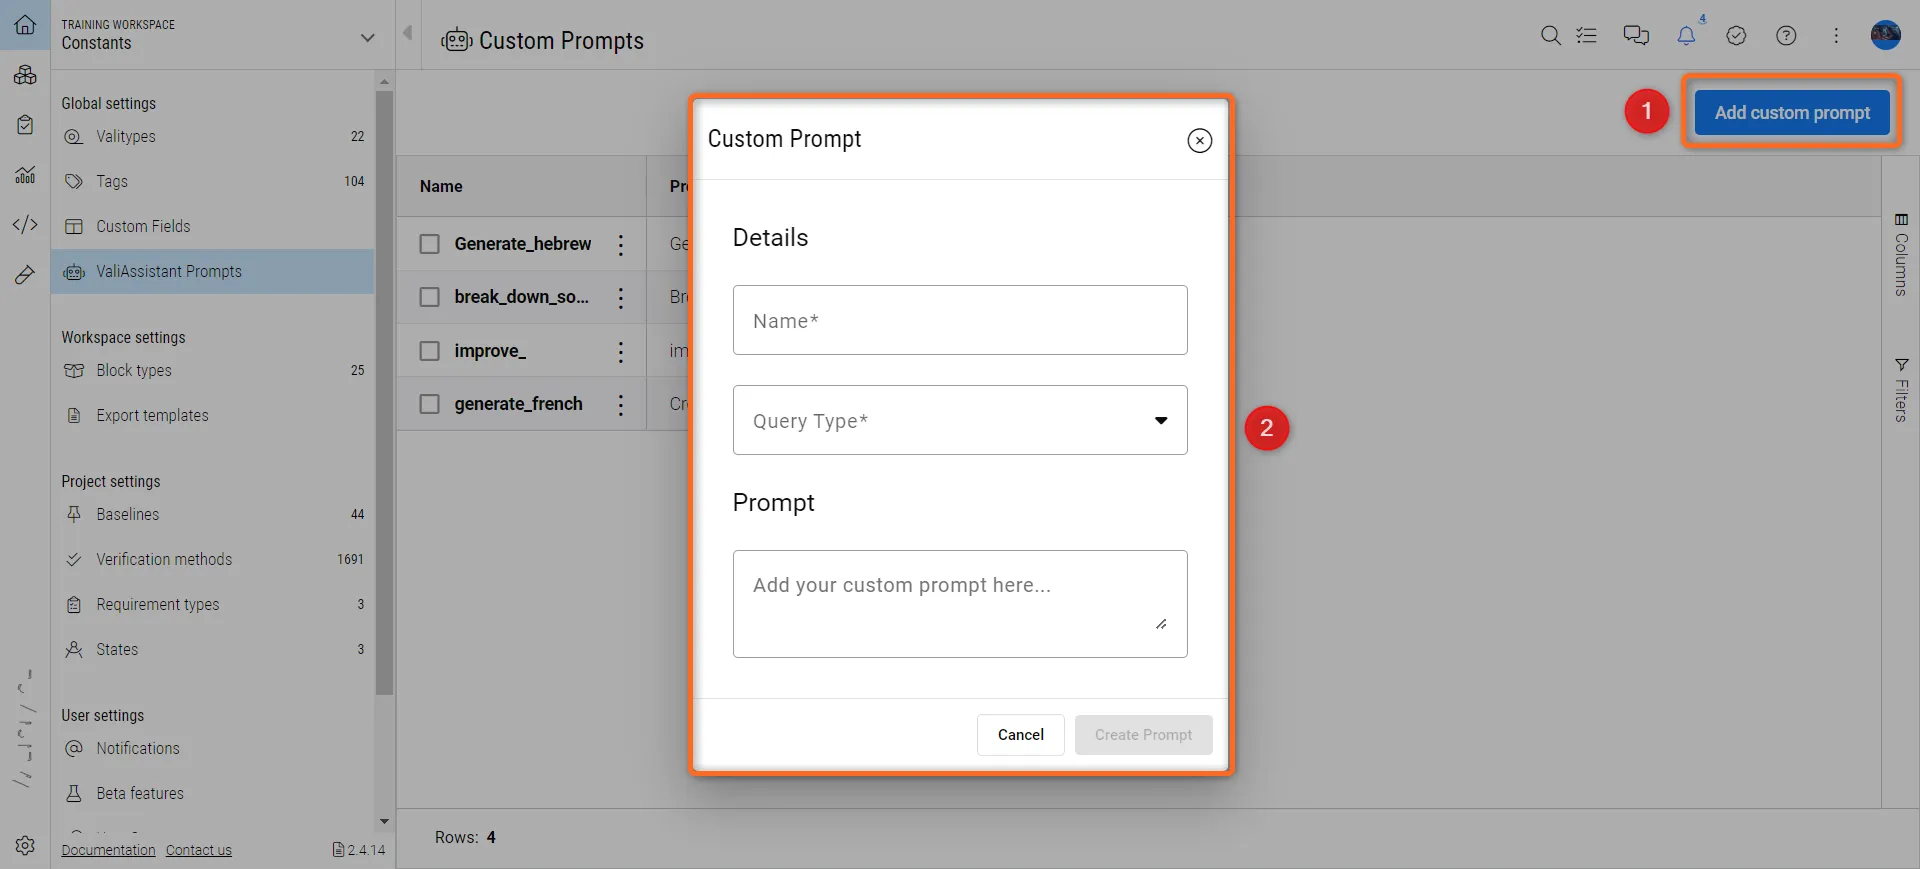This screenshot has height=869, width=1920.
Task: Check the Generate_hebrew row checkbox
Action: 430,244
